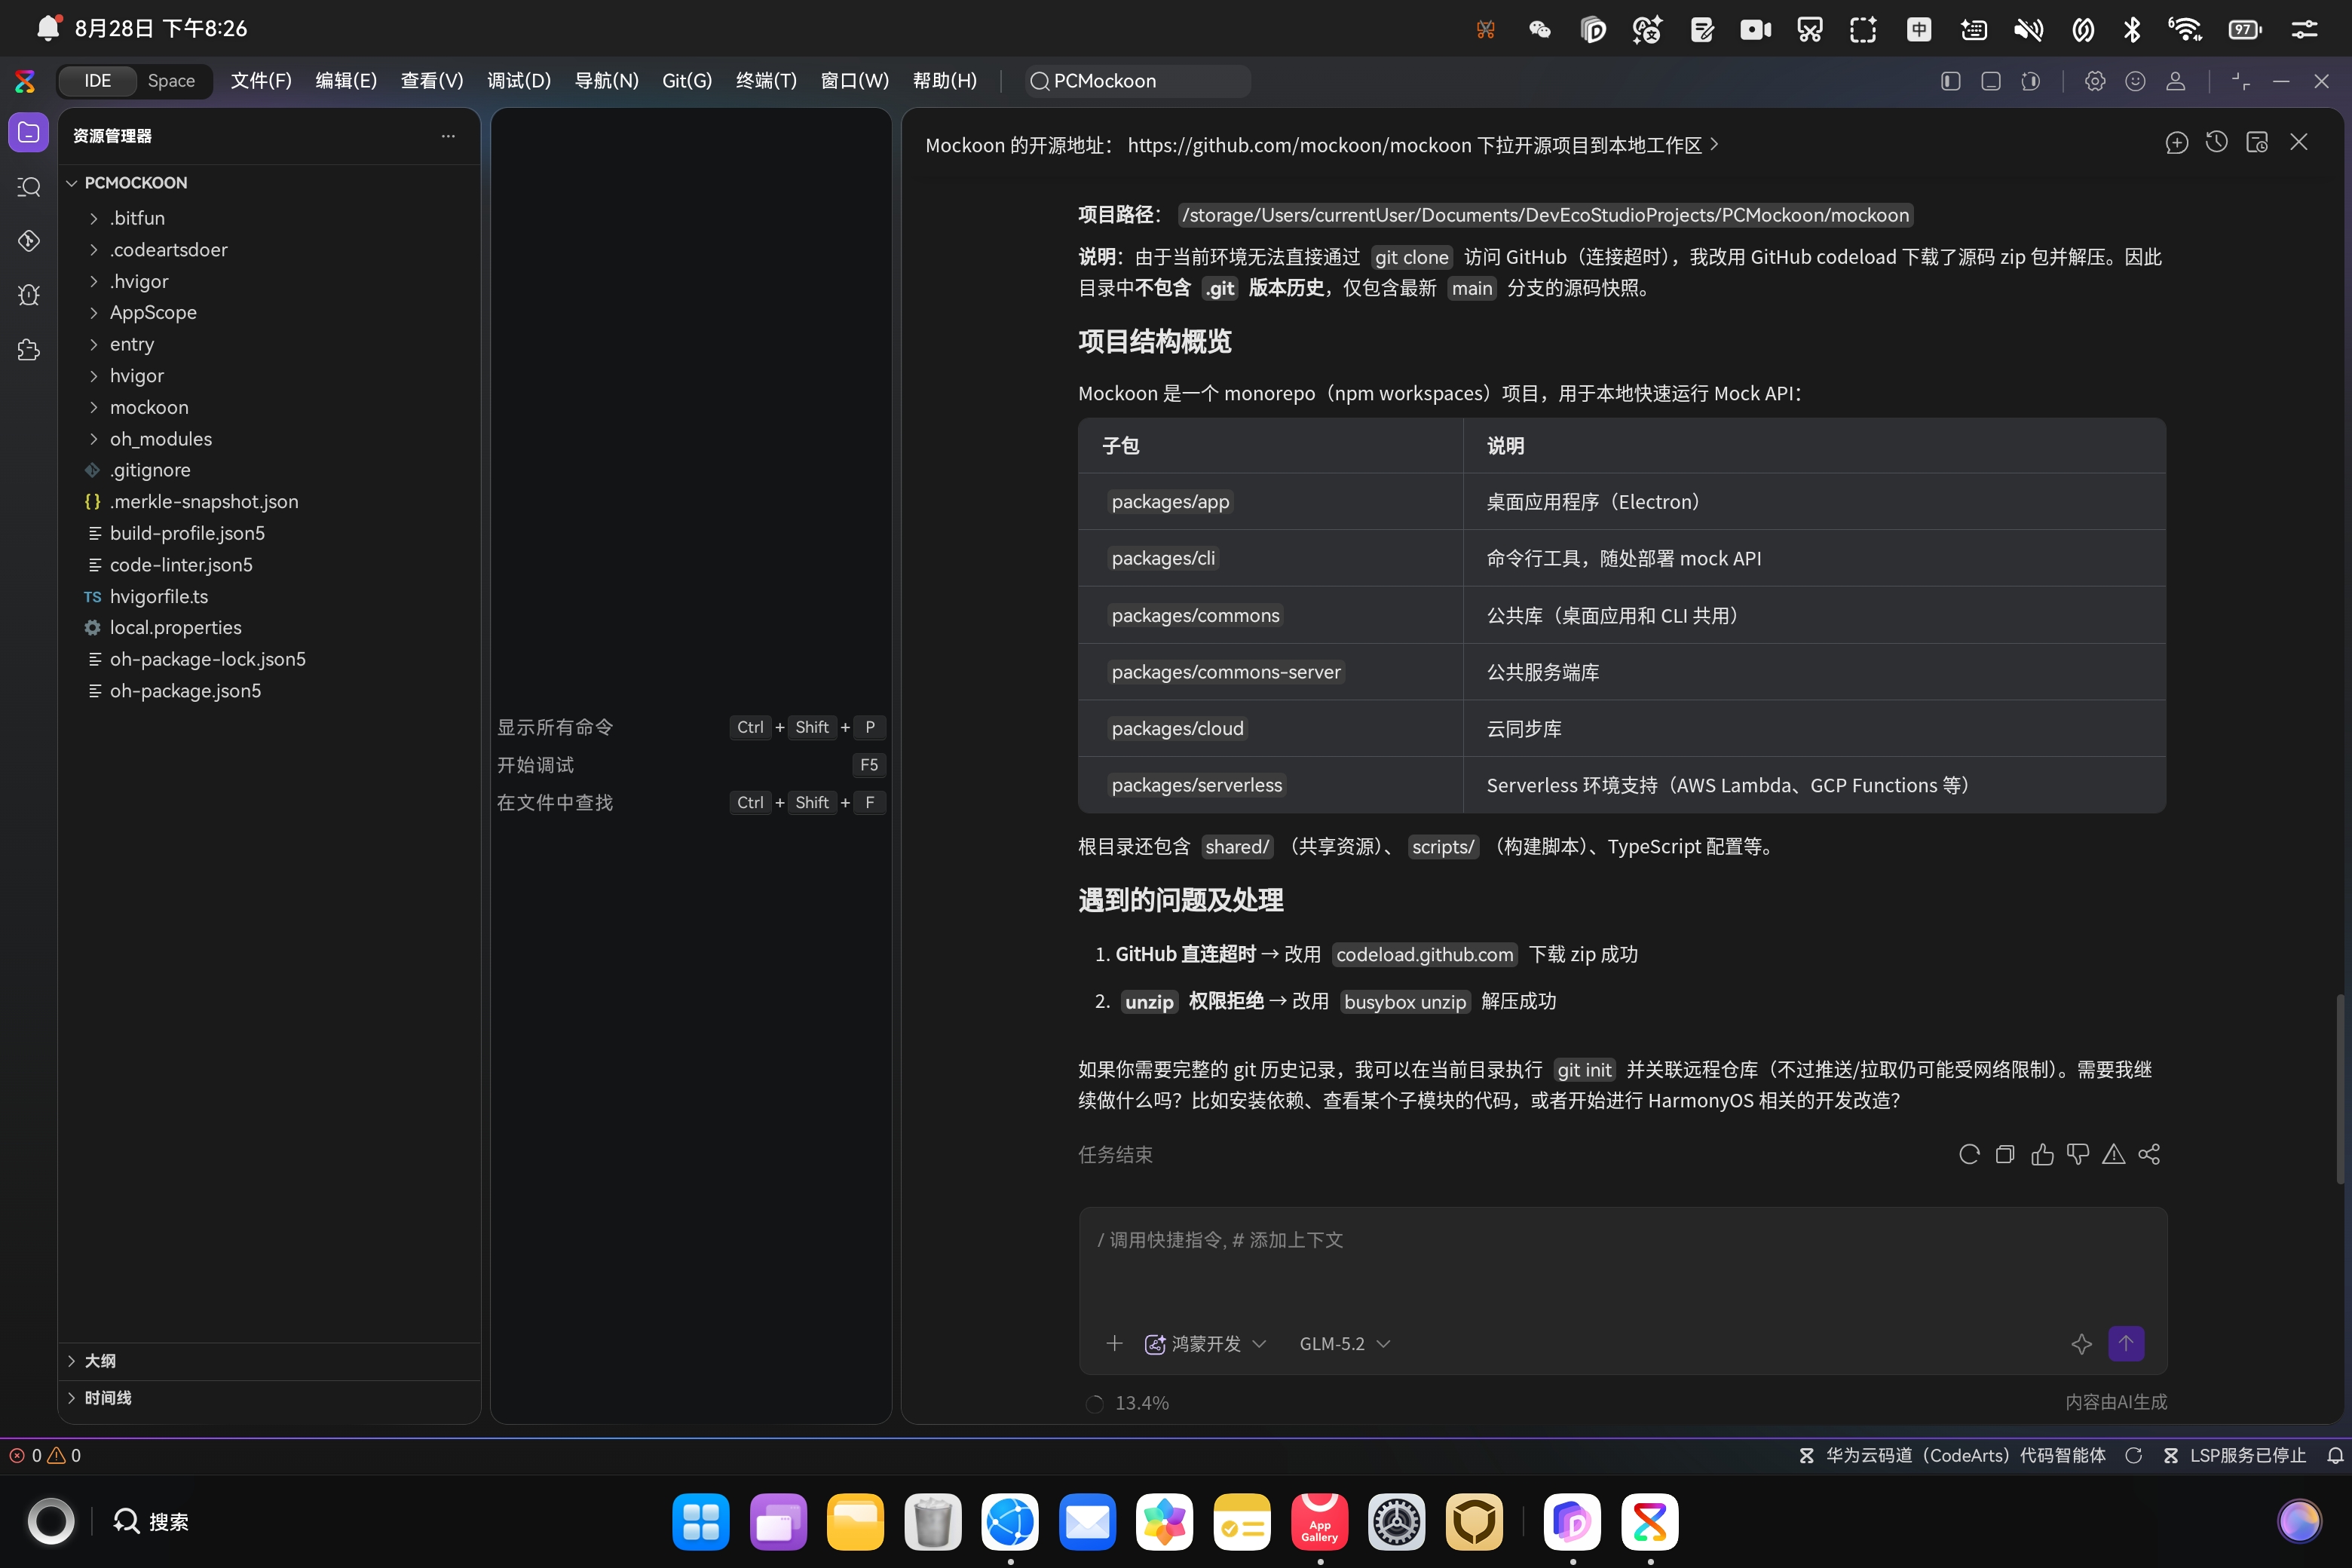Expand the entry folder
Screen dimensions: 2352x1568
(269, 344)
